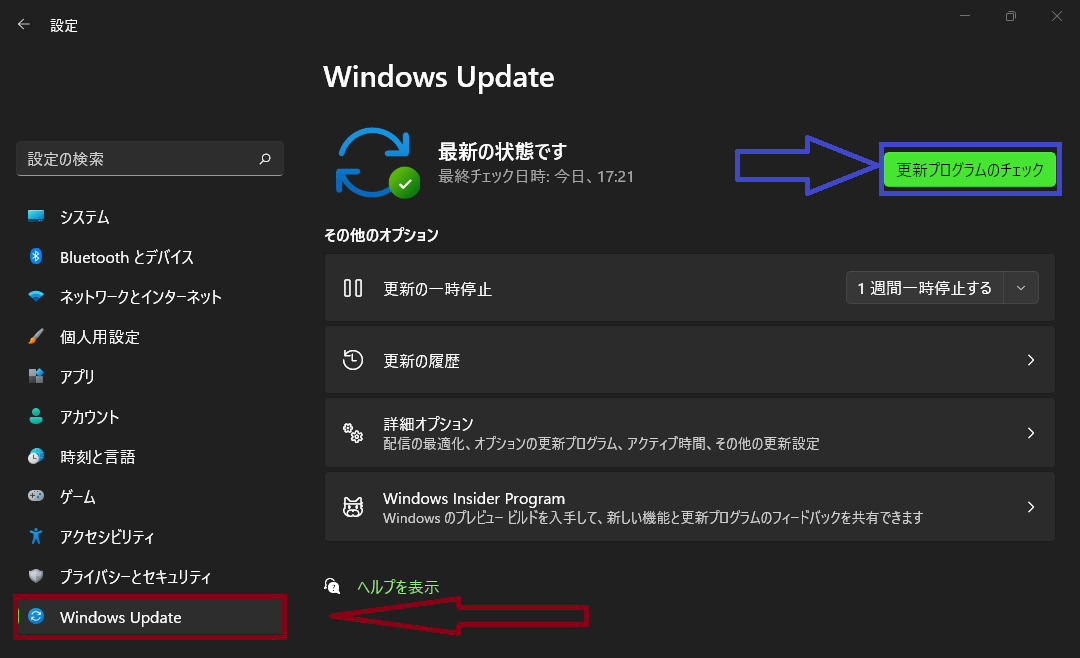Image resolution: width=1080 pixels, height=658 pixels.
Task: Click the back arrow icon
Action: (24, 25)
